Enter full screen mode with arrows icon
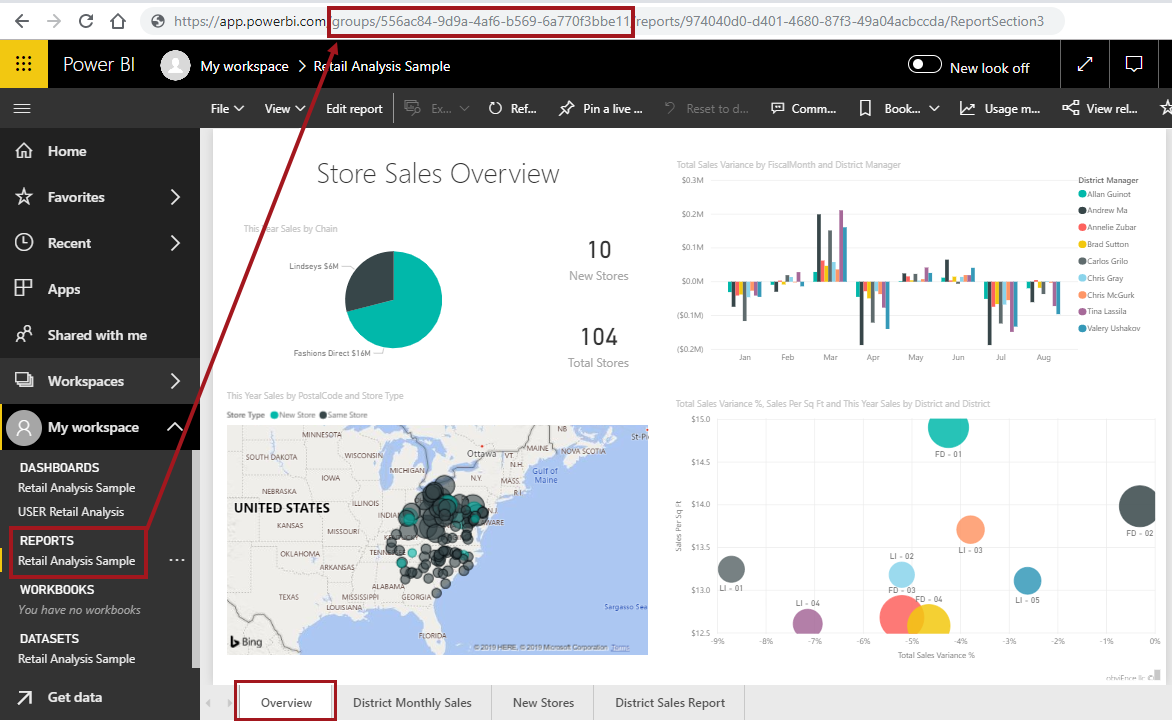This screenshot has width=1172, height=721. [x=1085, y=64]
